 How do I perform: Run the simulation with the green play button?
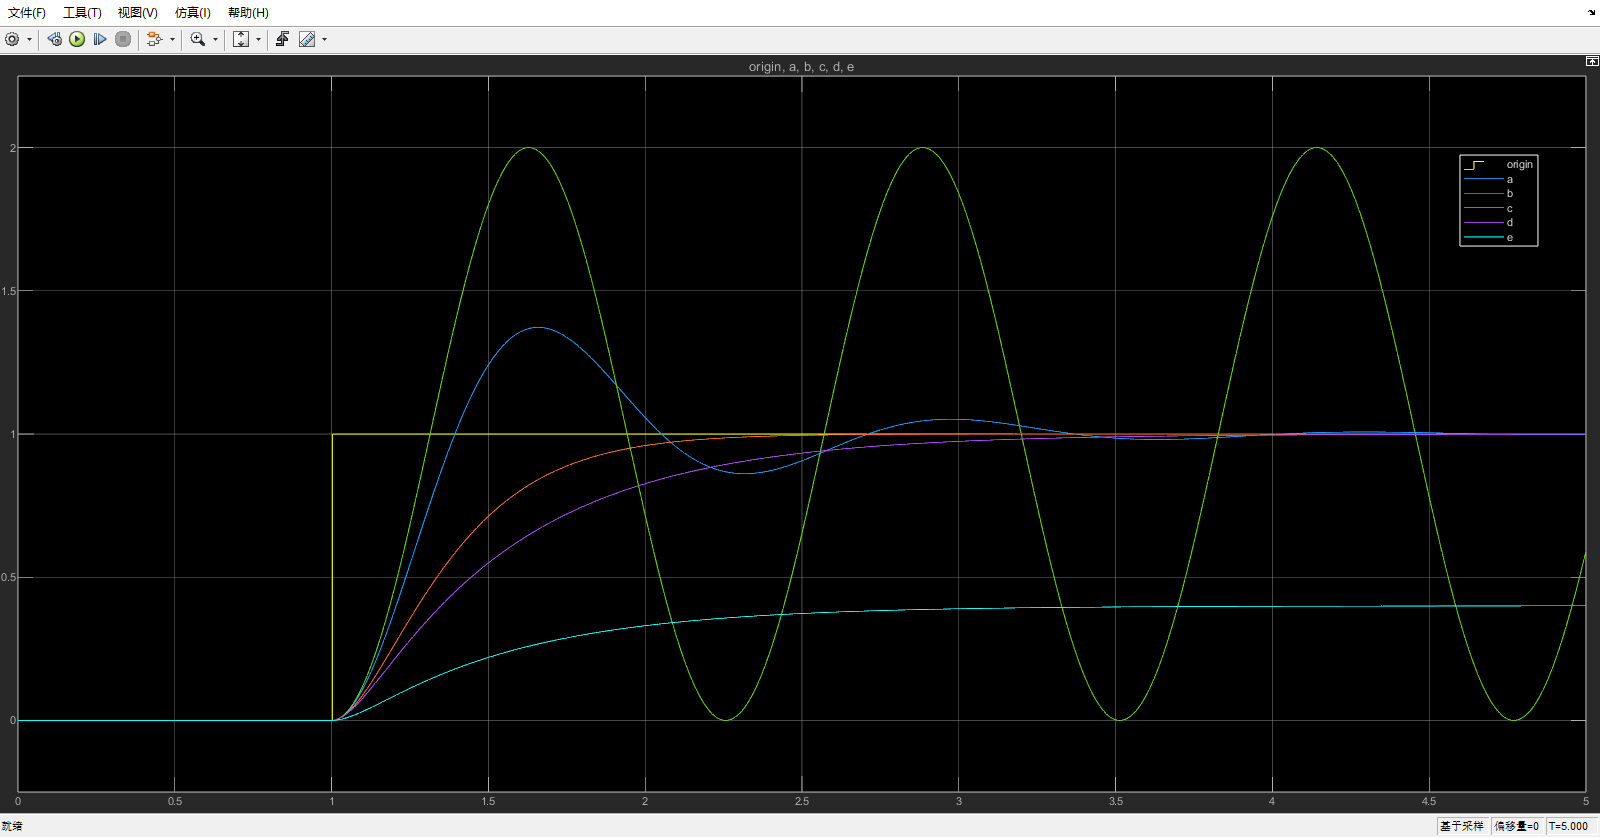click(77, 39)
